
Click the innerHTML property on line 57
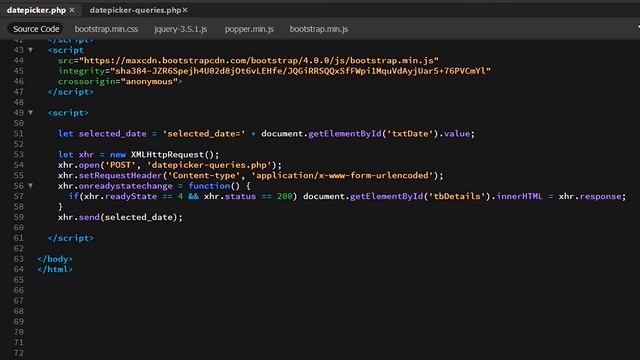520,196
